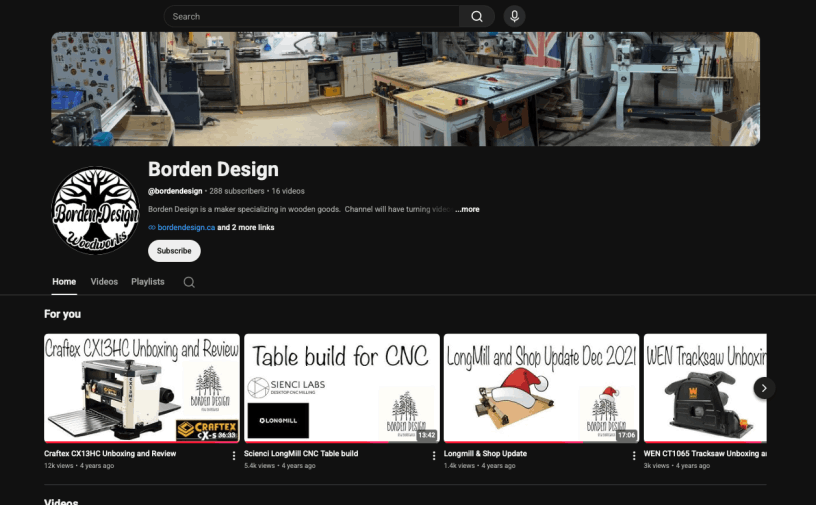Viewport: 816px width, 505px height.
Task: Open Craftex CX13HC Unboxing and Review title
Action: pyautogui.click(x=110, y=453)
